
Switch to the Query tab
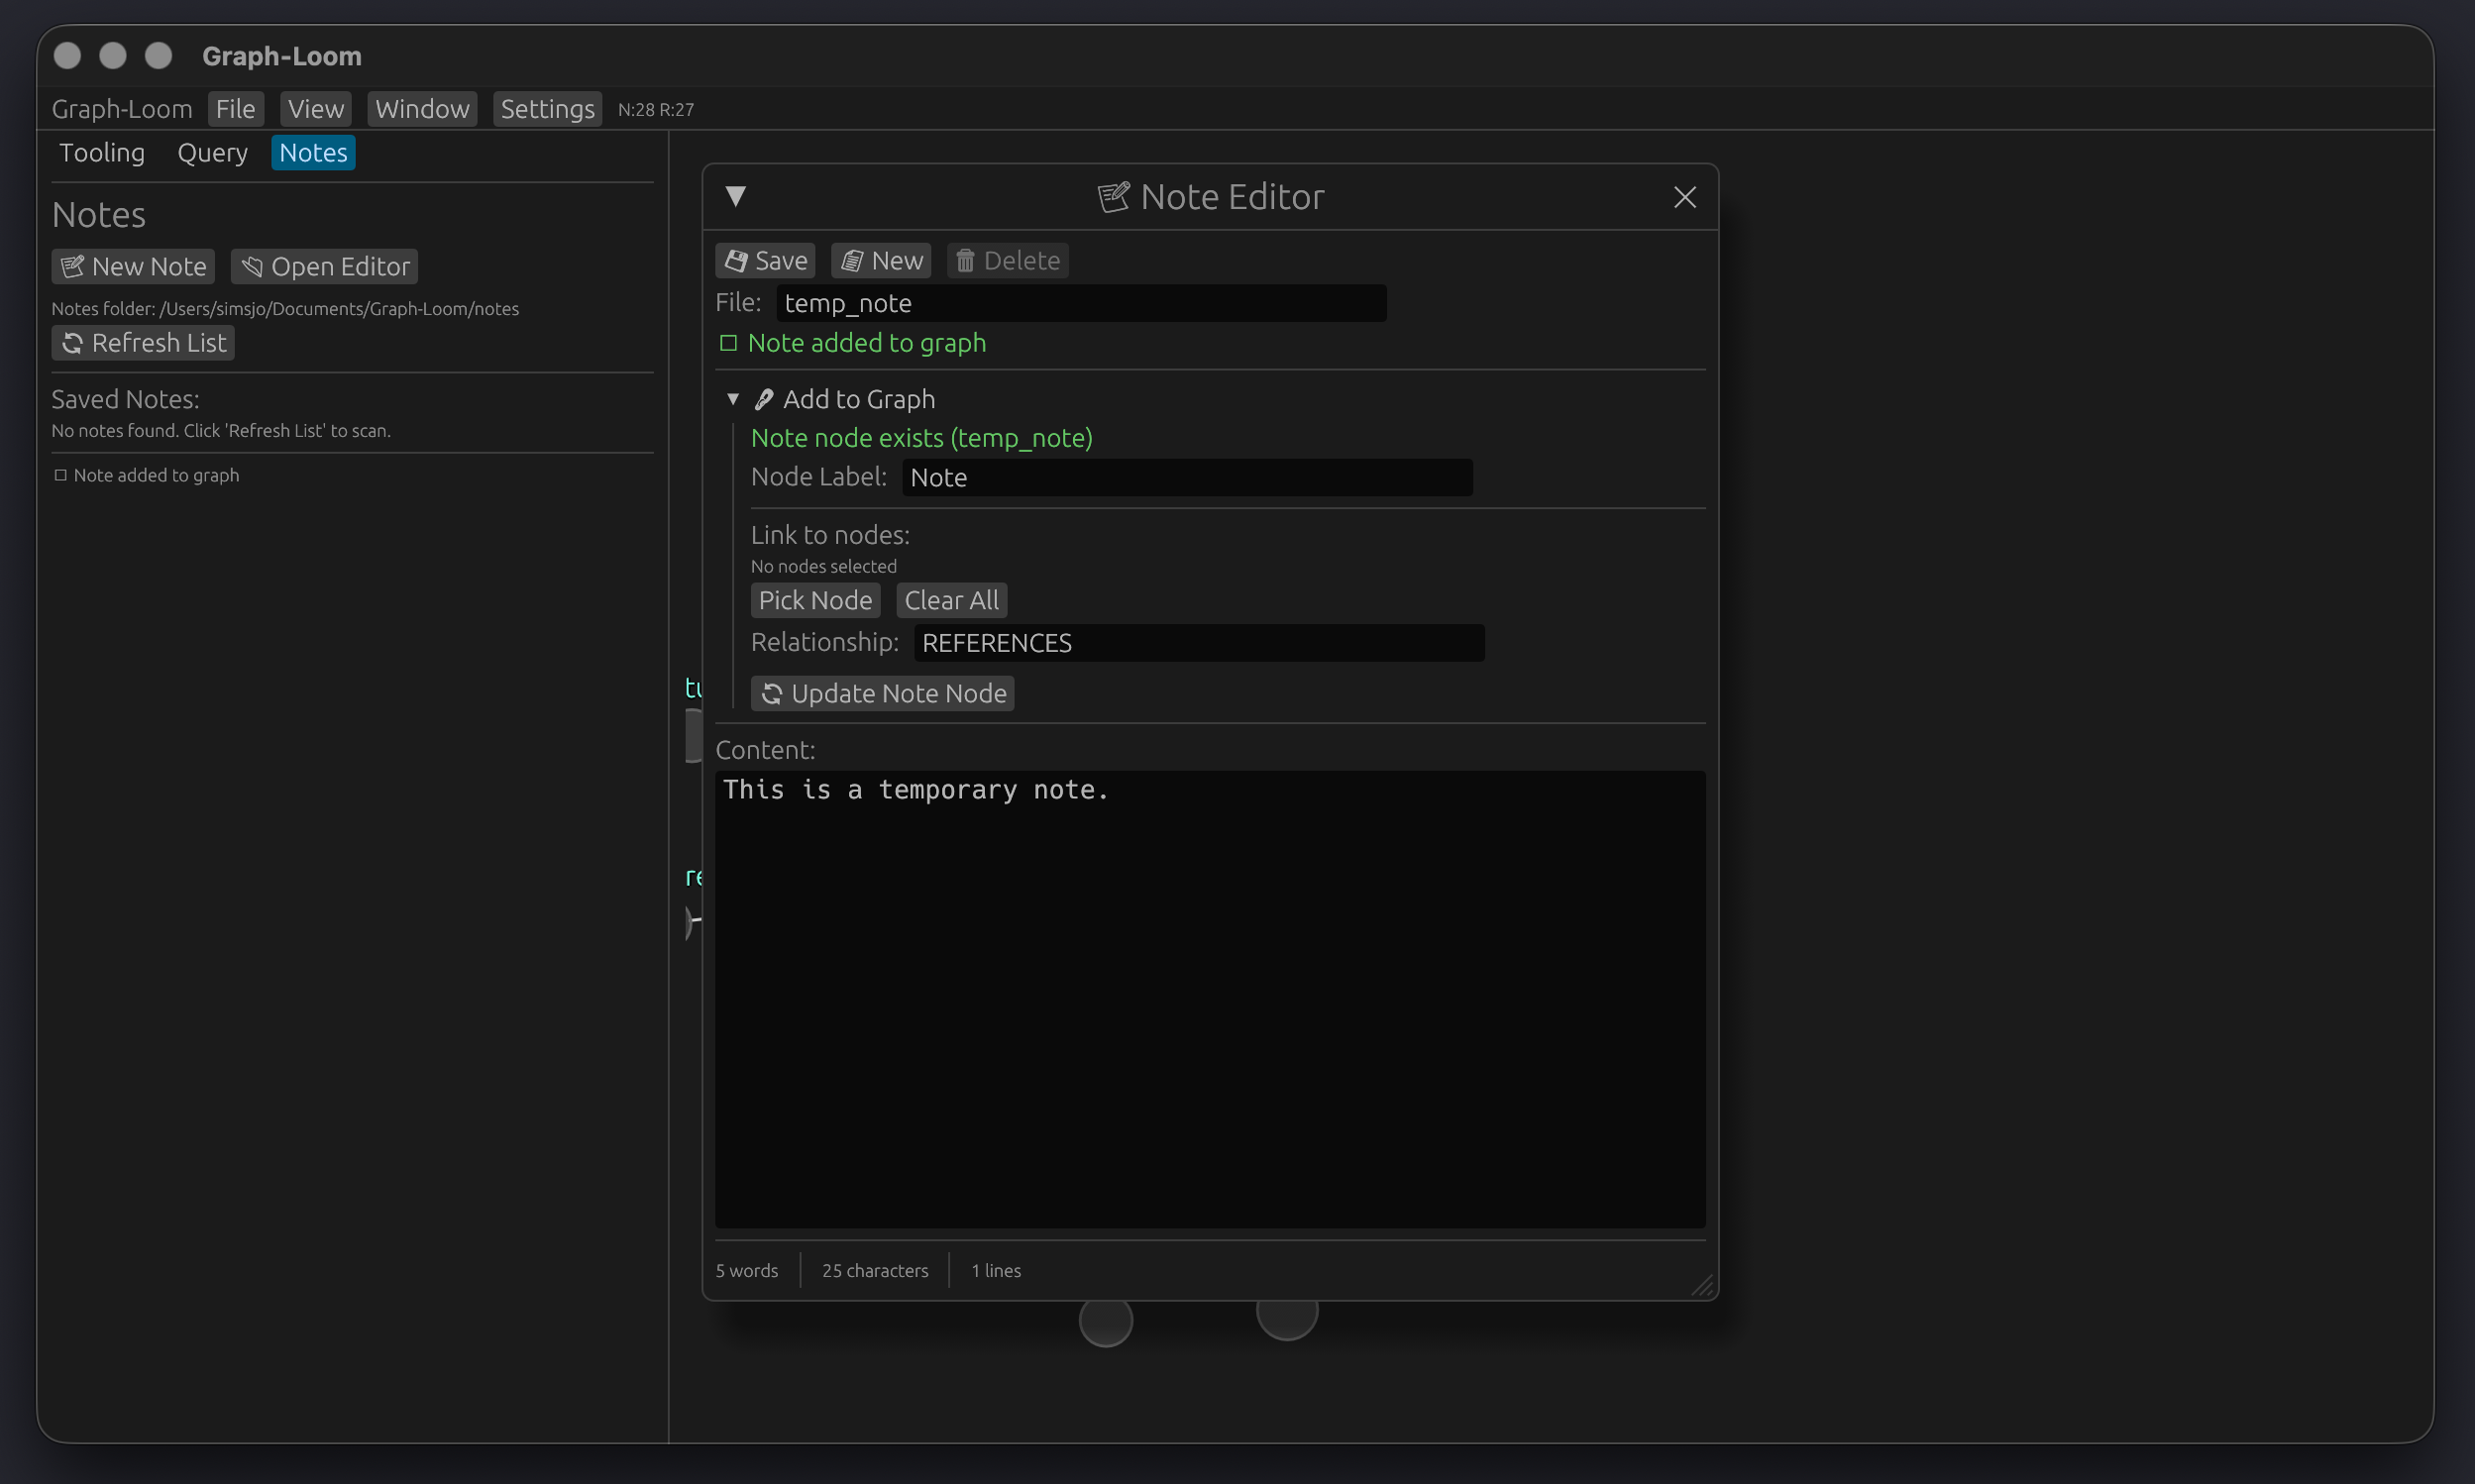(x=213, y=152)
